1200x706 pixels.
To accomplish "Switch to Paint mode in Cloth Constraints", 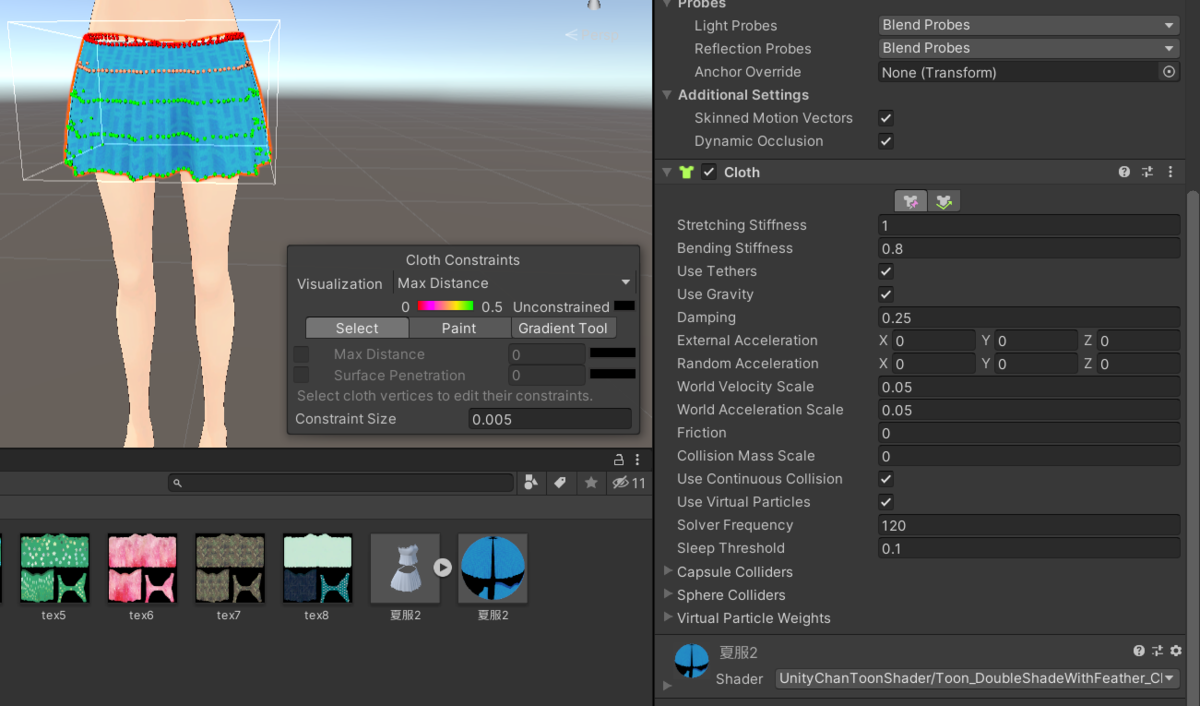I will (x=459, y=328).
